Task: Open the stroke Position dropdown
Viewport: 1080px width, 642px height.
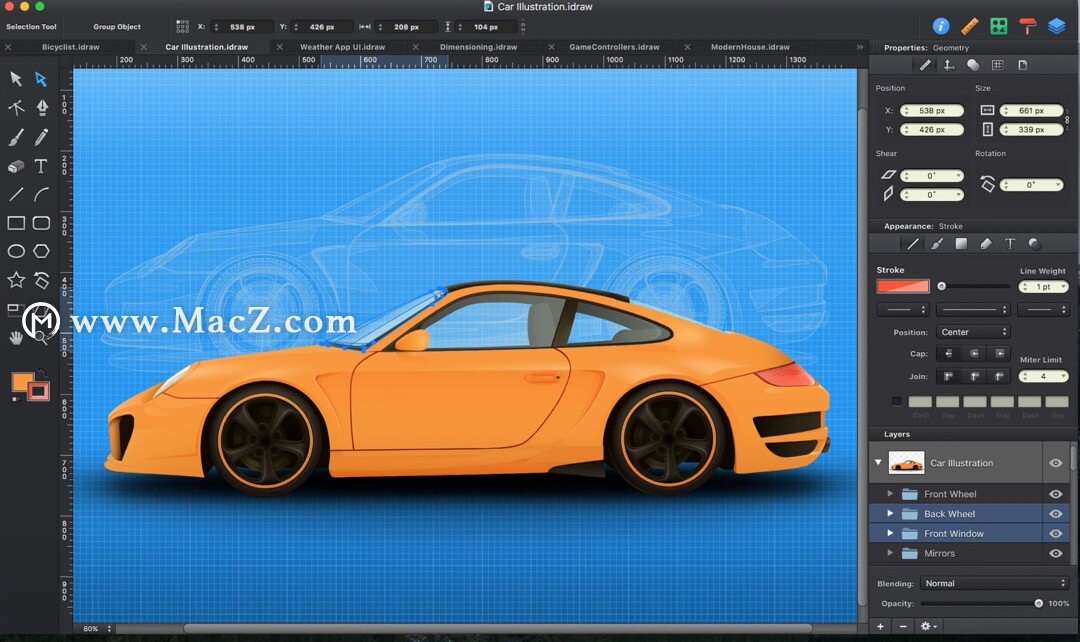Action: click(973, 332)
